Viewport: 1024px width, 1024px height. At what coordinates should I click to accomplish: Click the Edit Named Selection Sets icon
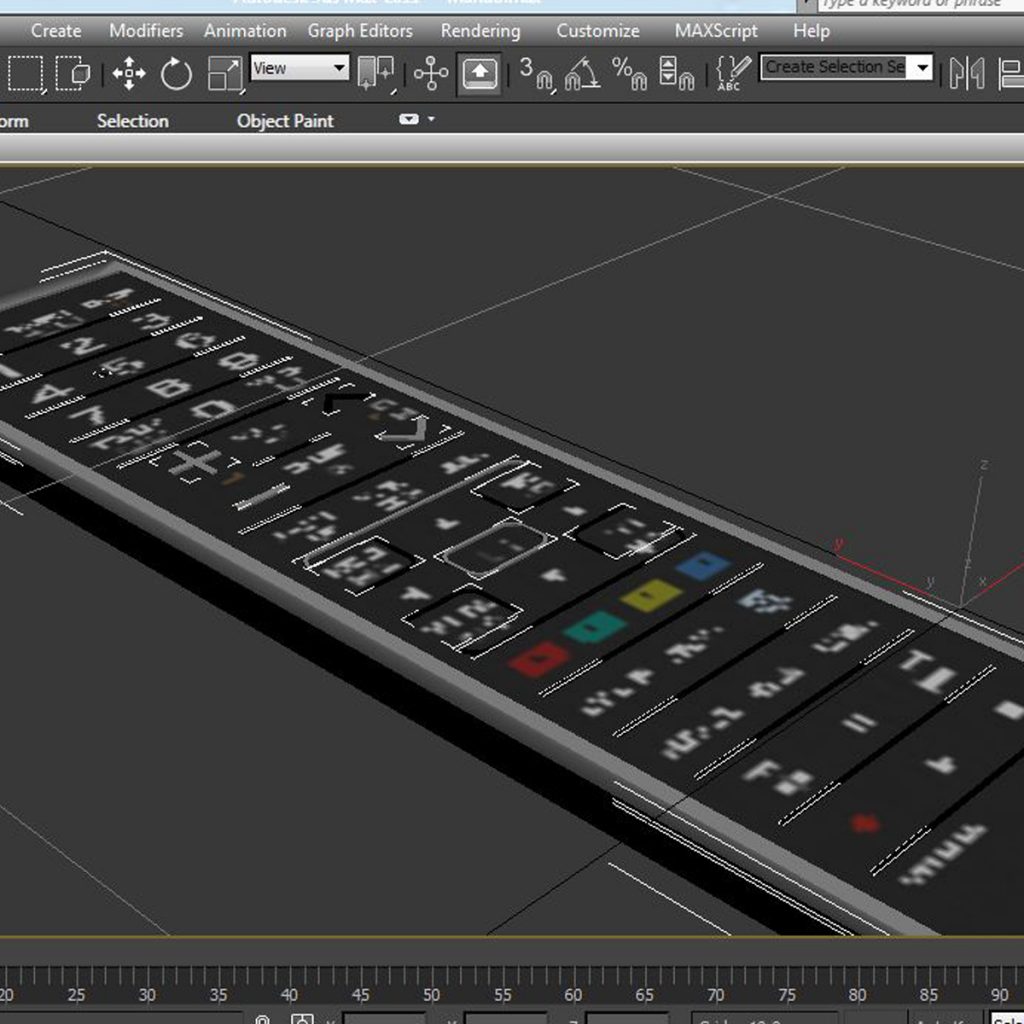point(731,72)
